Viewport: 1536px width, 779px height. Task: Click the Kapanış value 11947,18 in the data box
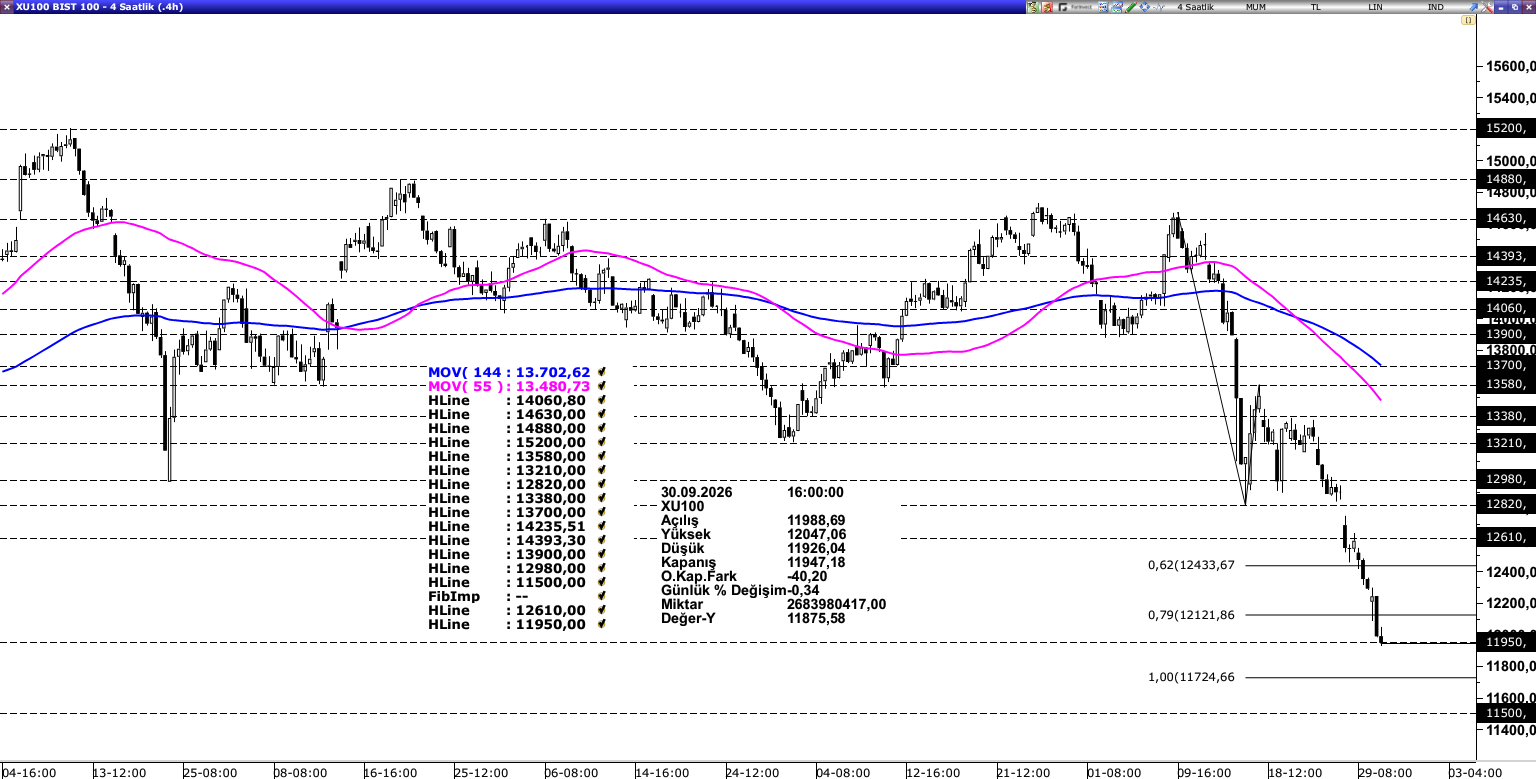pyautogui.click(x=816, y=562)
